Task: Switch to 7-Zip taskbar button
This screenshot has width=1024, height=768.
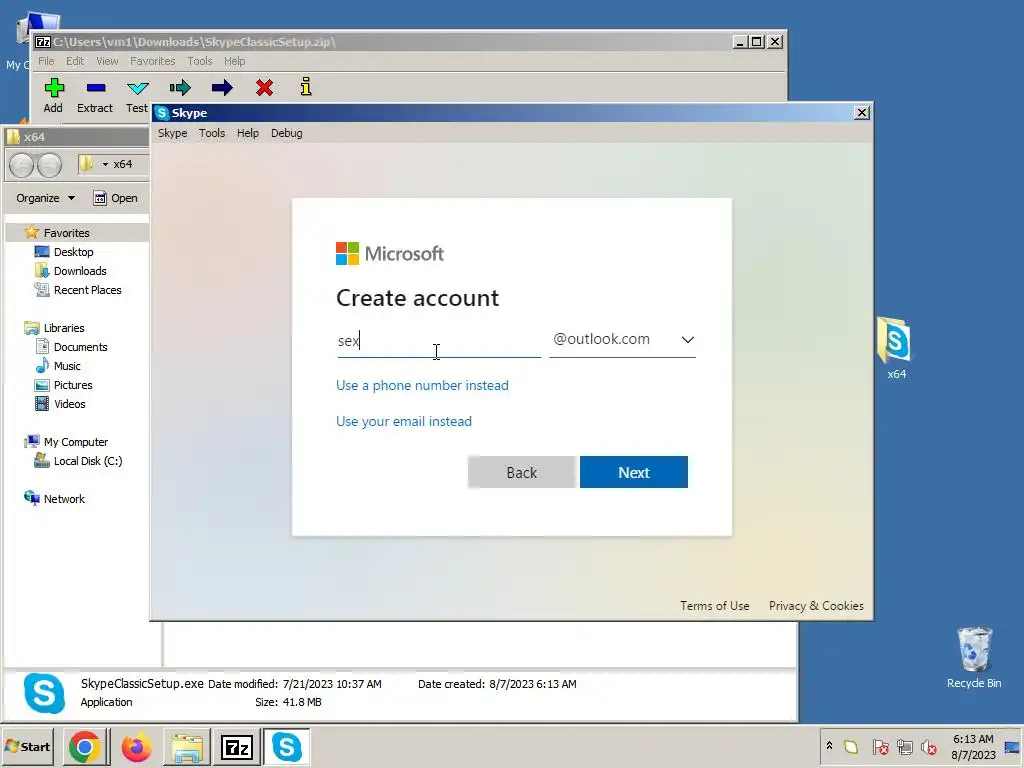Action: 236,747
